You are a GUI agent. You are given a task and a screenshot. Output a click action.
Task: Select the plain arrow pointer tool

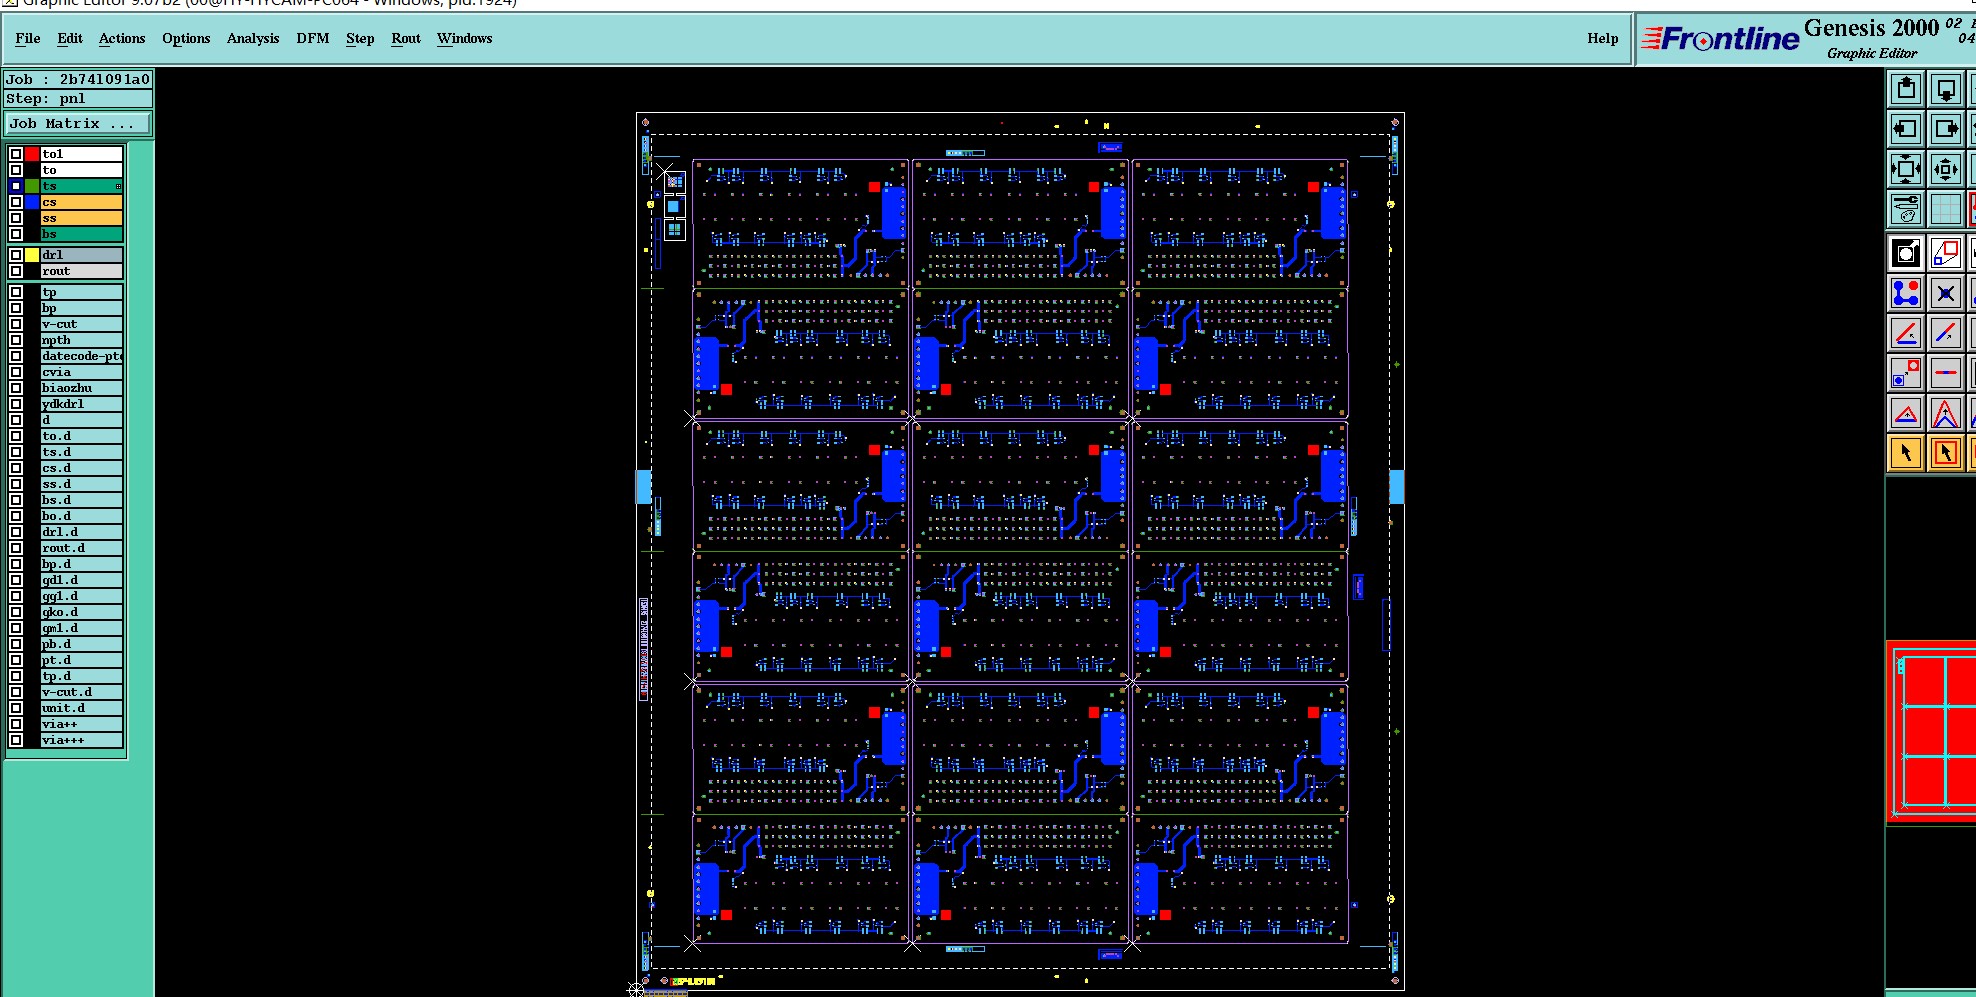[x=1906, y=453]
